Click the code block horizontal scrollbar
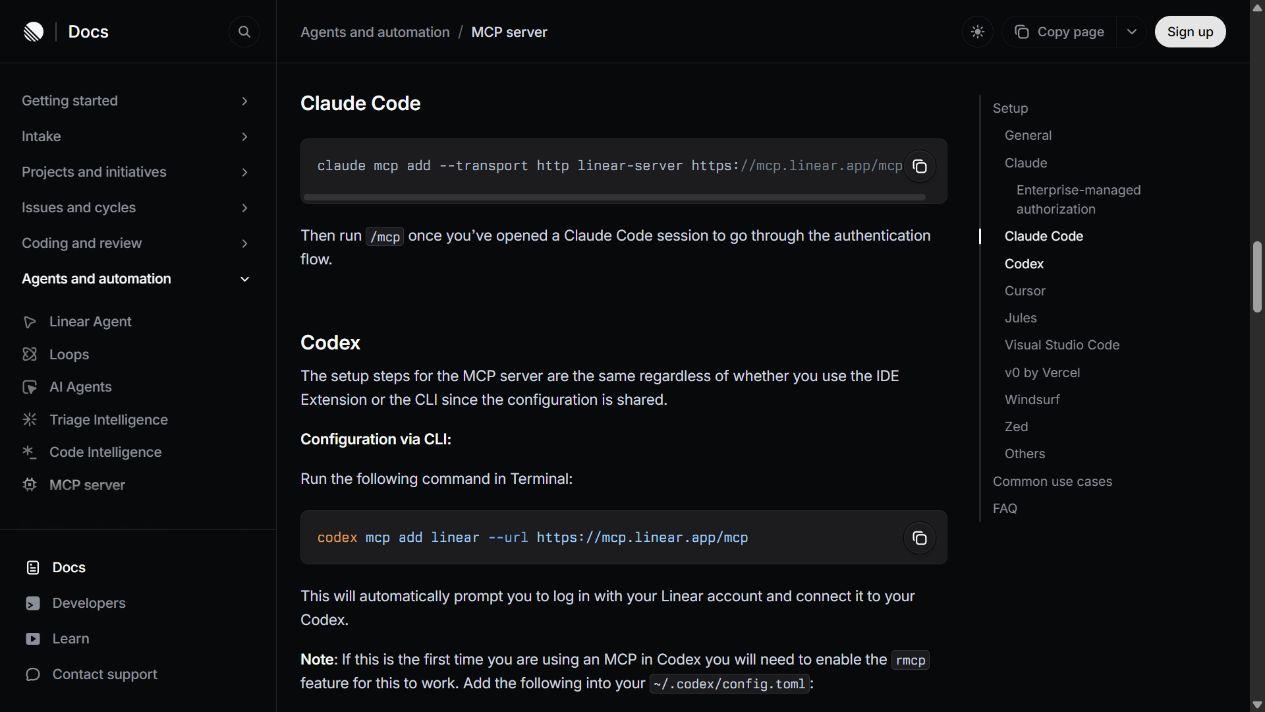Viewport: 1265px width, 712px height. click(614, 197)
